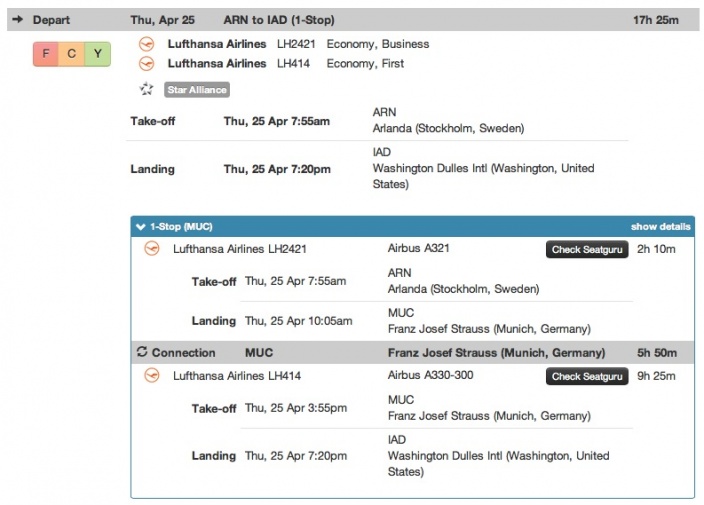This screenshot has height=505, width=704.
Task: Collapse the 1-Stop (MUC) section chevron
Action: point(141,226)
